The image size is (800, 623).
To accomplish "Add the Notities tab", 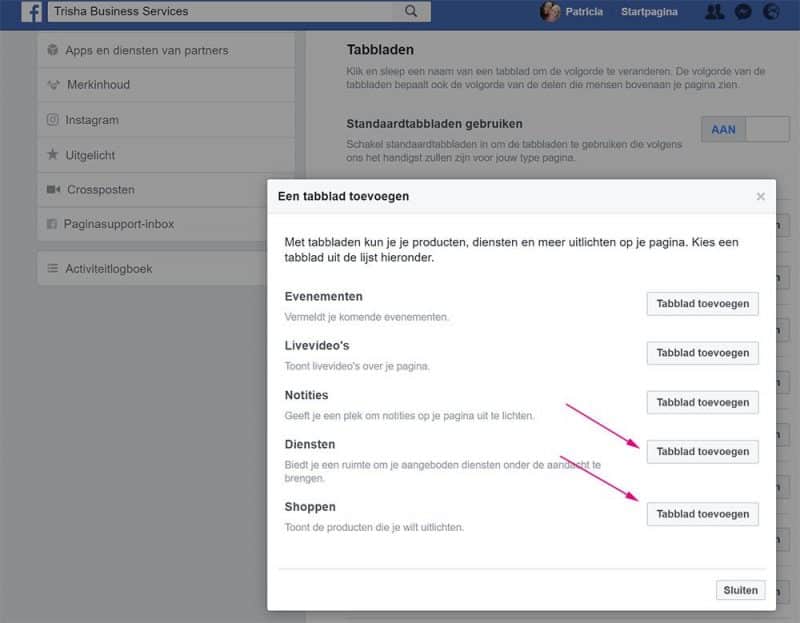I will pos(703,403).
